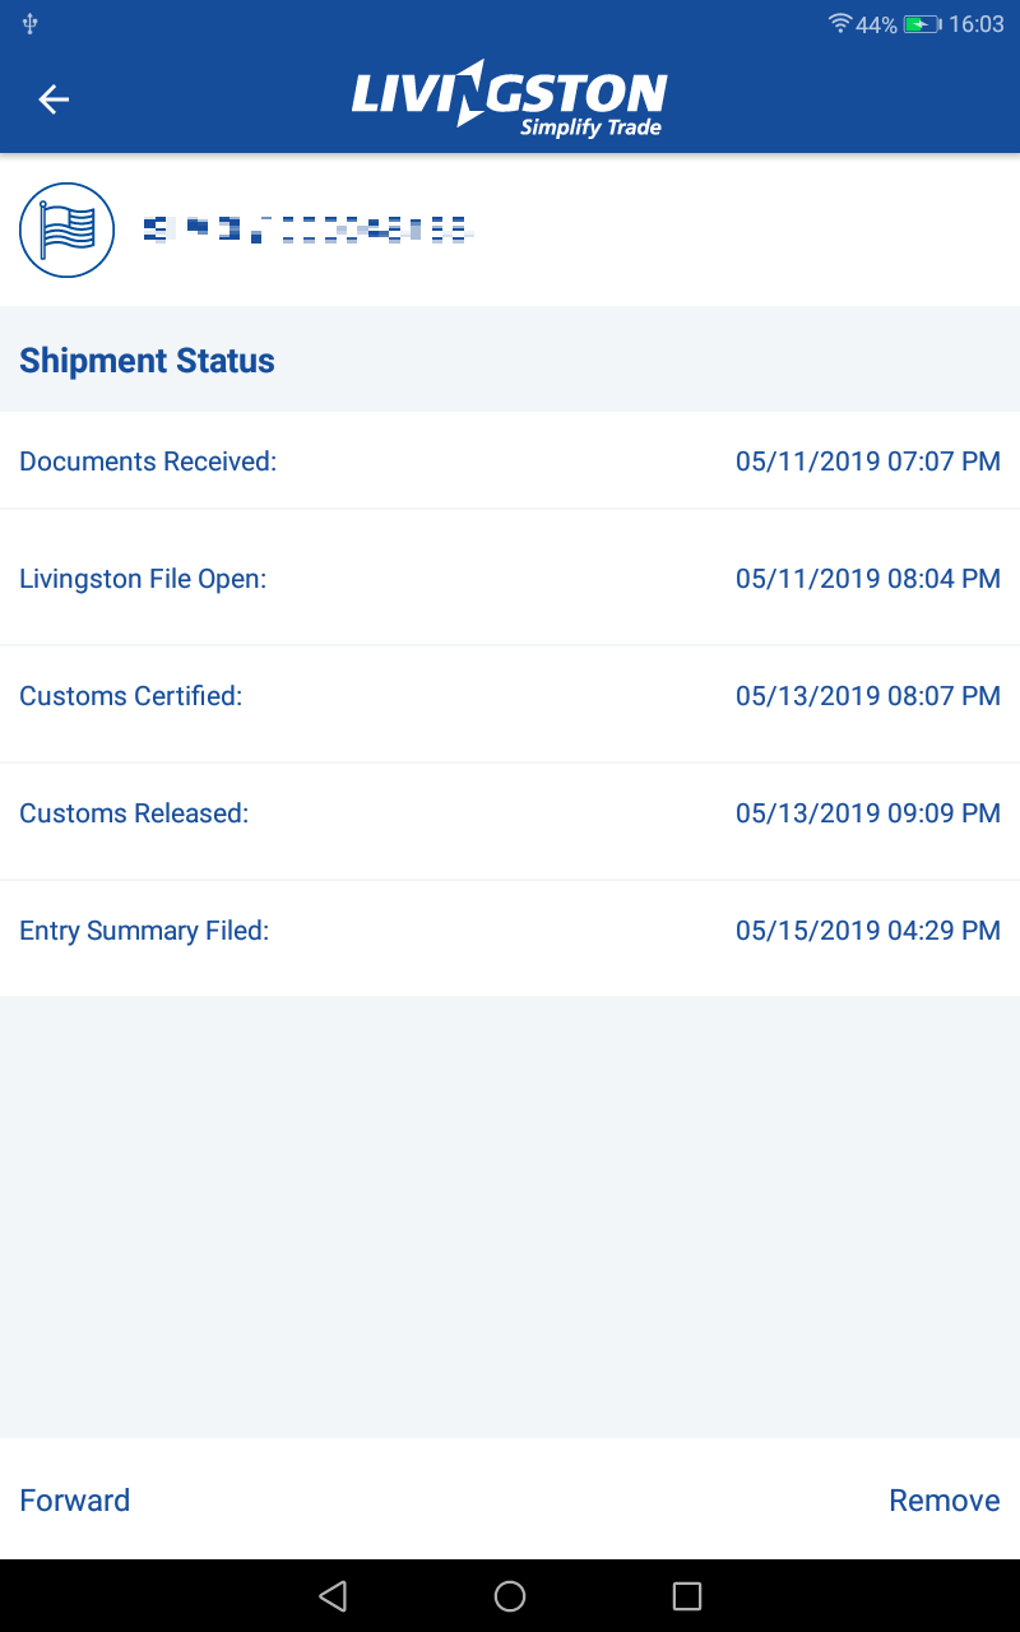Tap the Wi-Fi signal icon

click(x=839, y=23)
